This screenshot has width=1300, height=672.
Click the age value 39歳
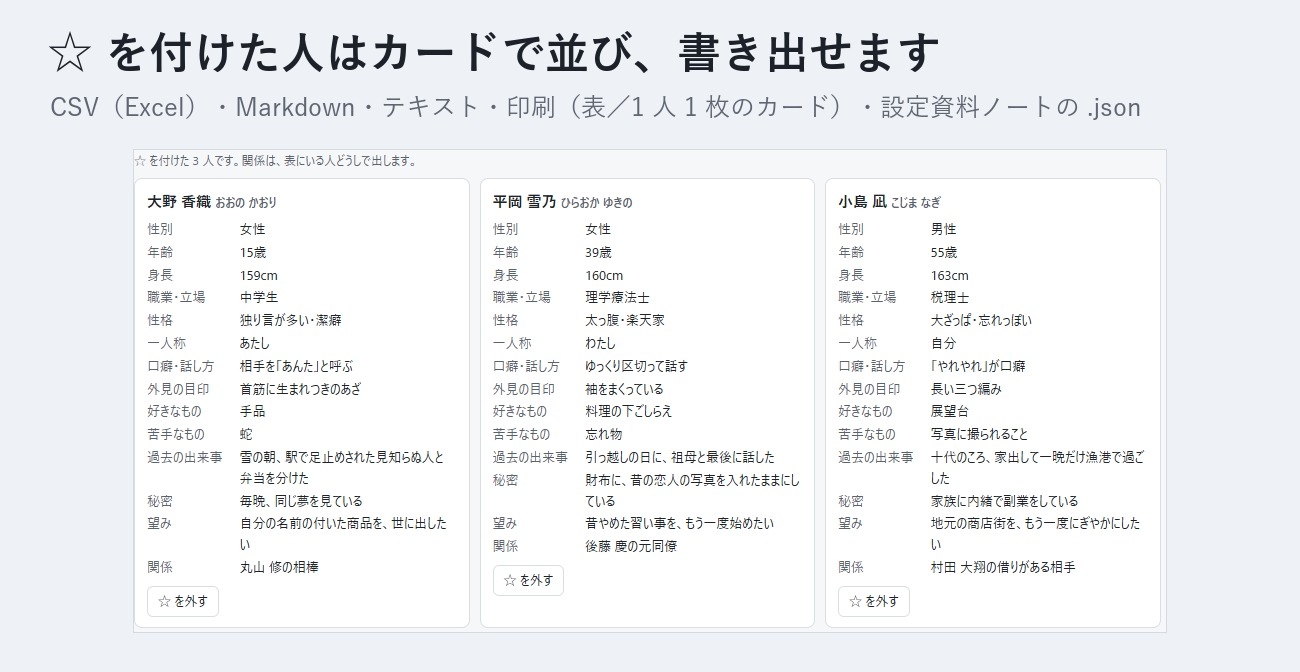point(598,252)
